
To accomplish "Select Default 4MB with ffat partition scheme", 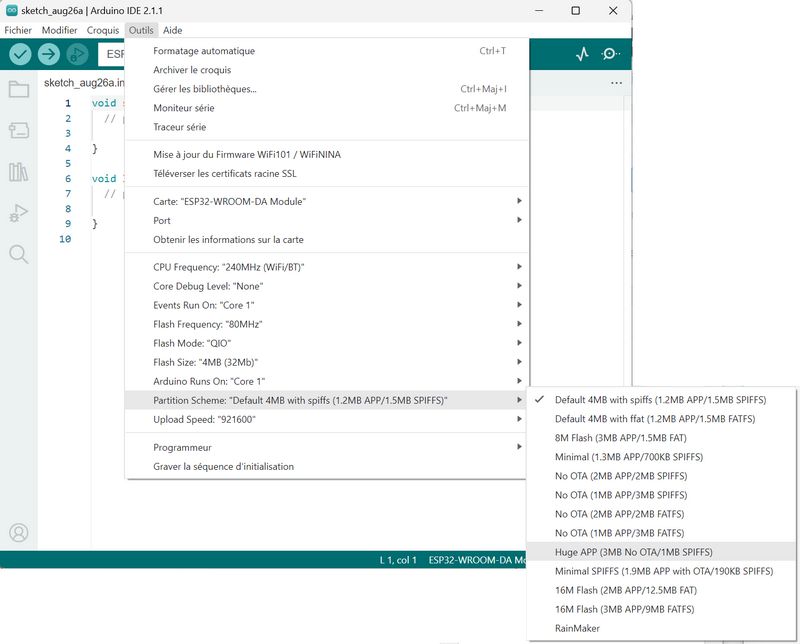I will point(661,419).
